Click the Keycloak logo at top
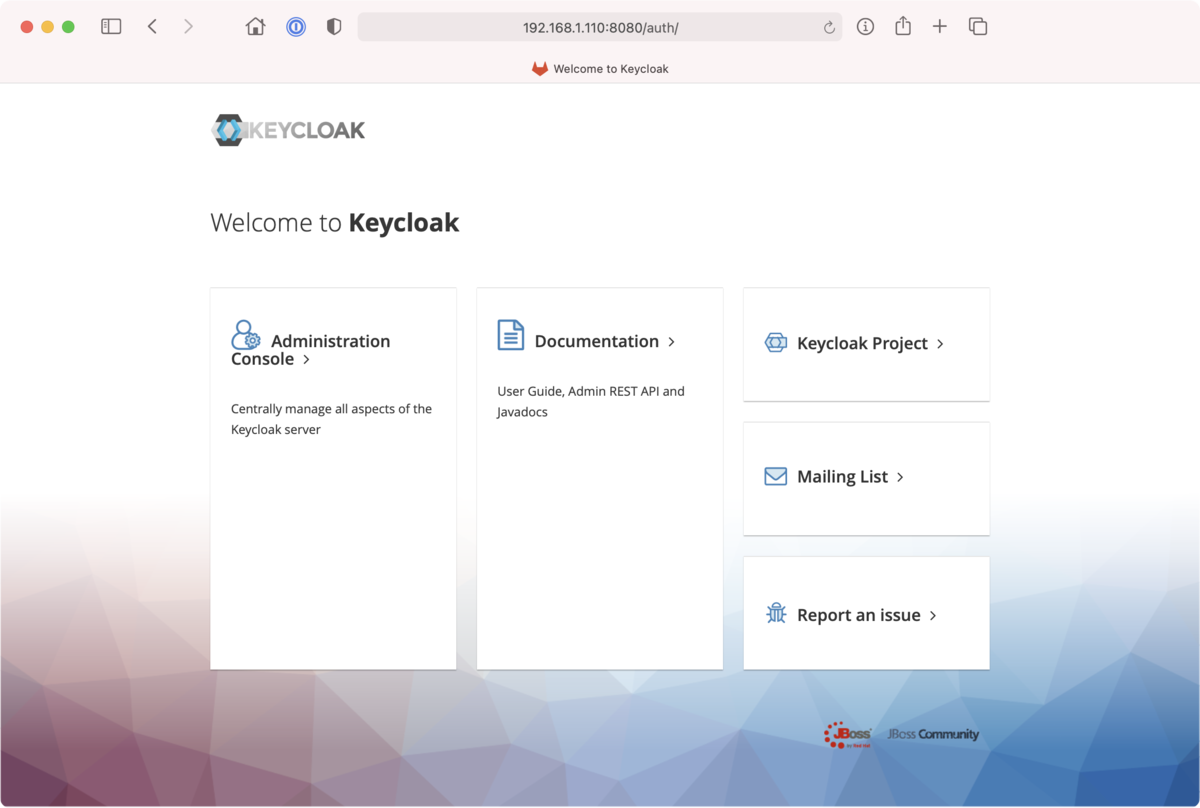This screenshot has width=1200, height=808. (x=288, y=130)
